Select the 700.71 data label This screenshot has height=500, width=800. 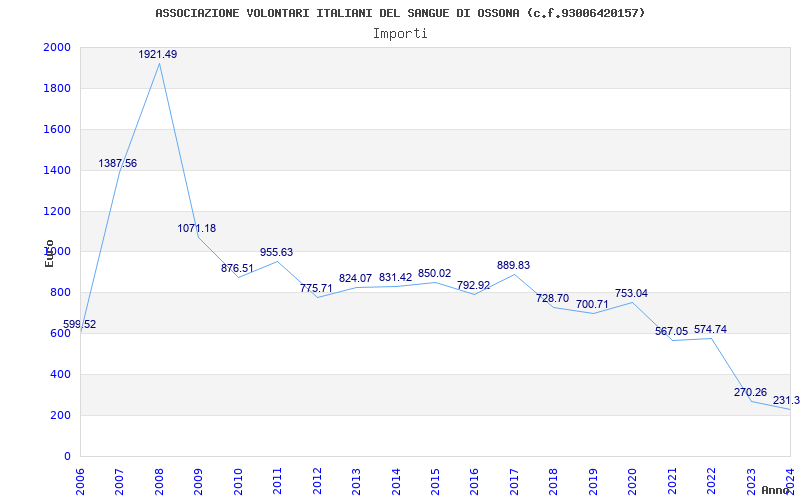coord(592,304)
